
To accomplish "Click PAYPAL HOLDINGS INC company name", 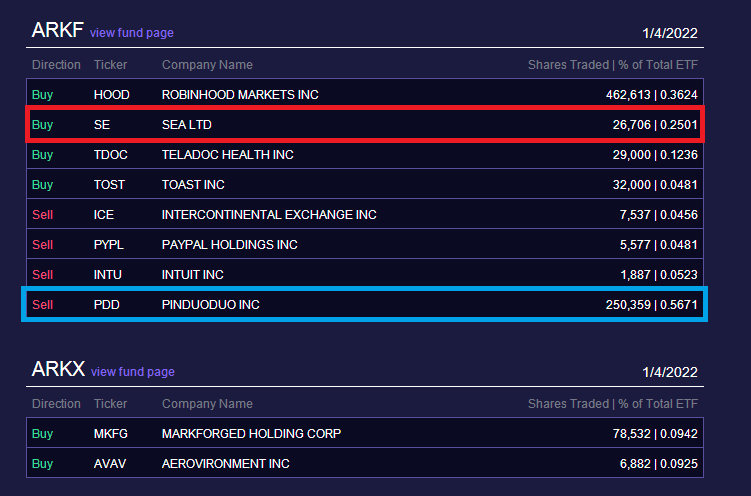I will pos(230,245).
